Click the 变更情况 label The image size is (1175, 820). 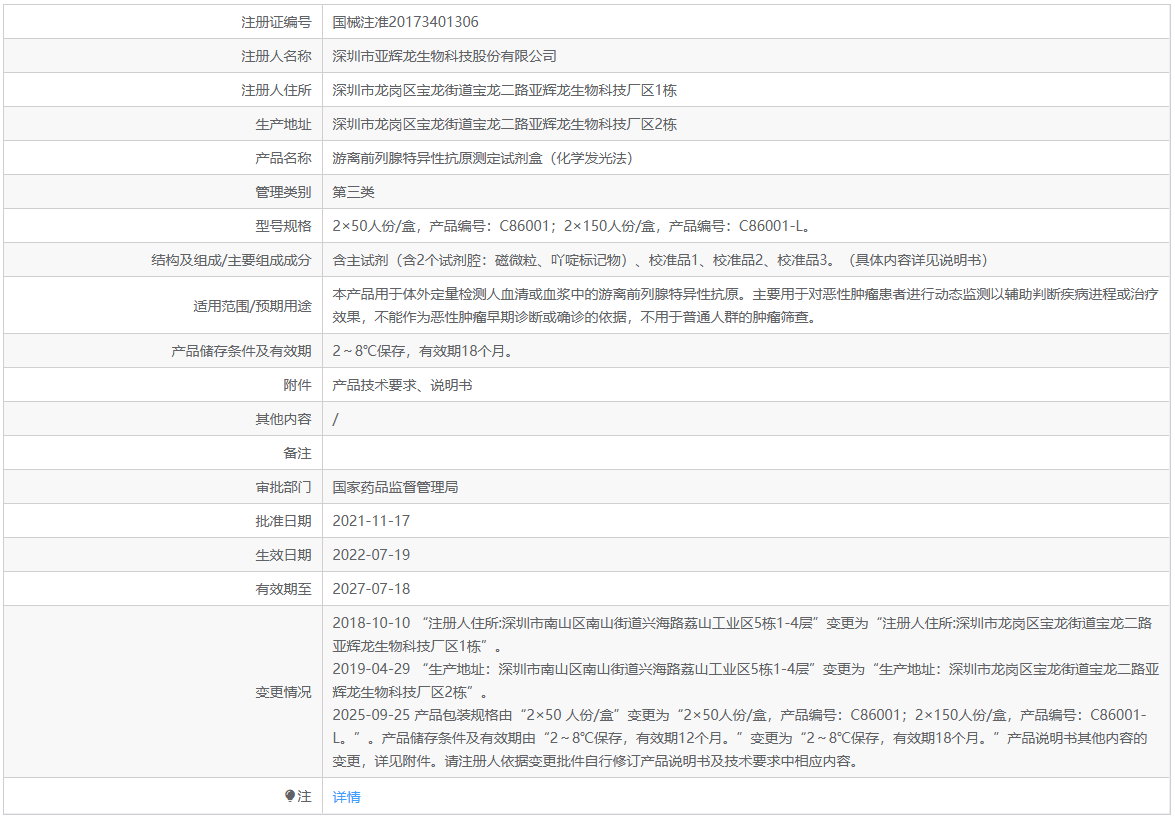[x=283, y=692]
